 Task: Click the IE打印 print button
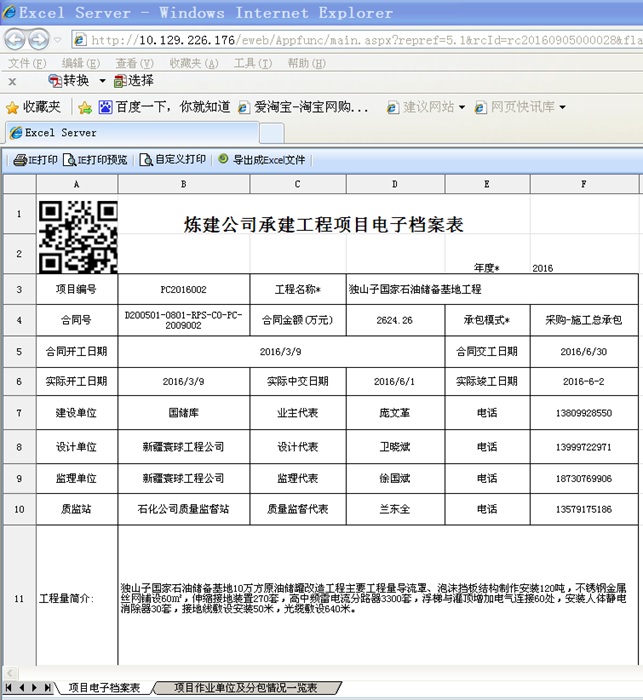pos(35,160)
